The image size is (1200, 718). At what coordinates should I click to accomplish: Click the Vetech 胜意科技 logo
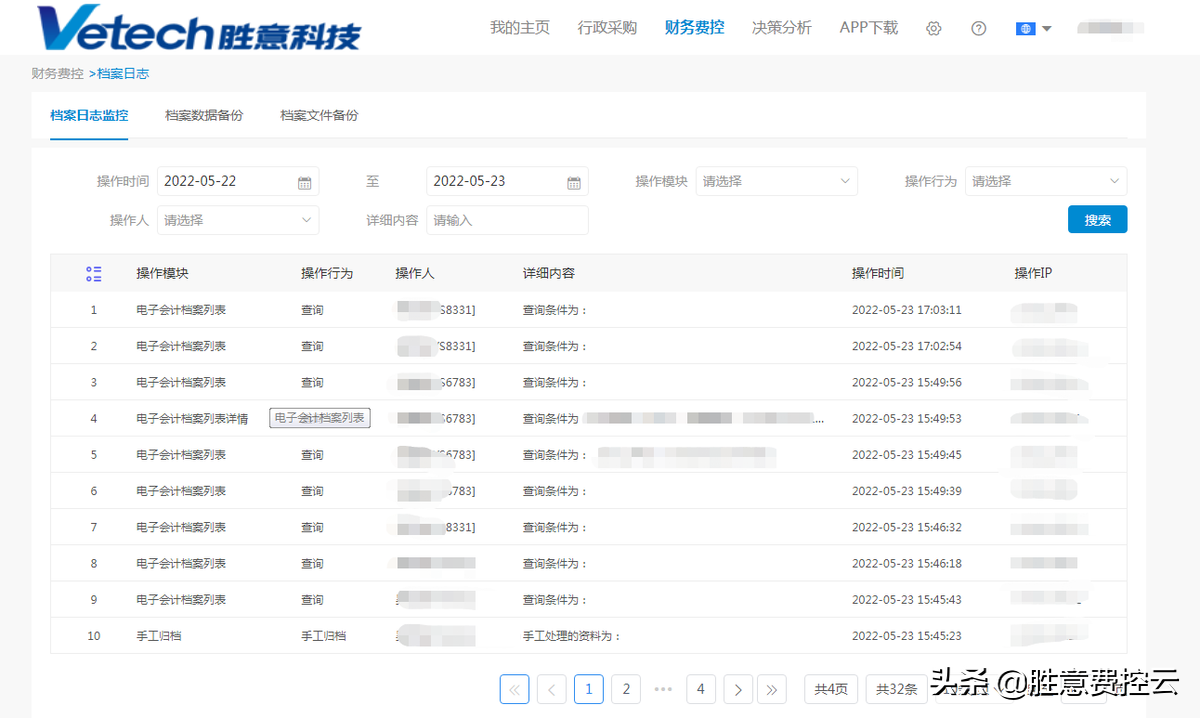[198, 28]
